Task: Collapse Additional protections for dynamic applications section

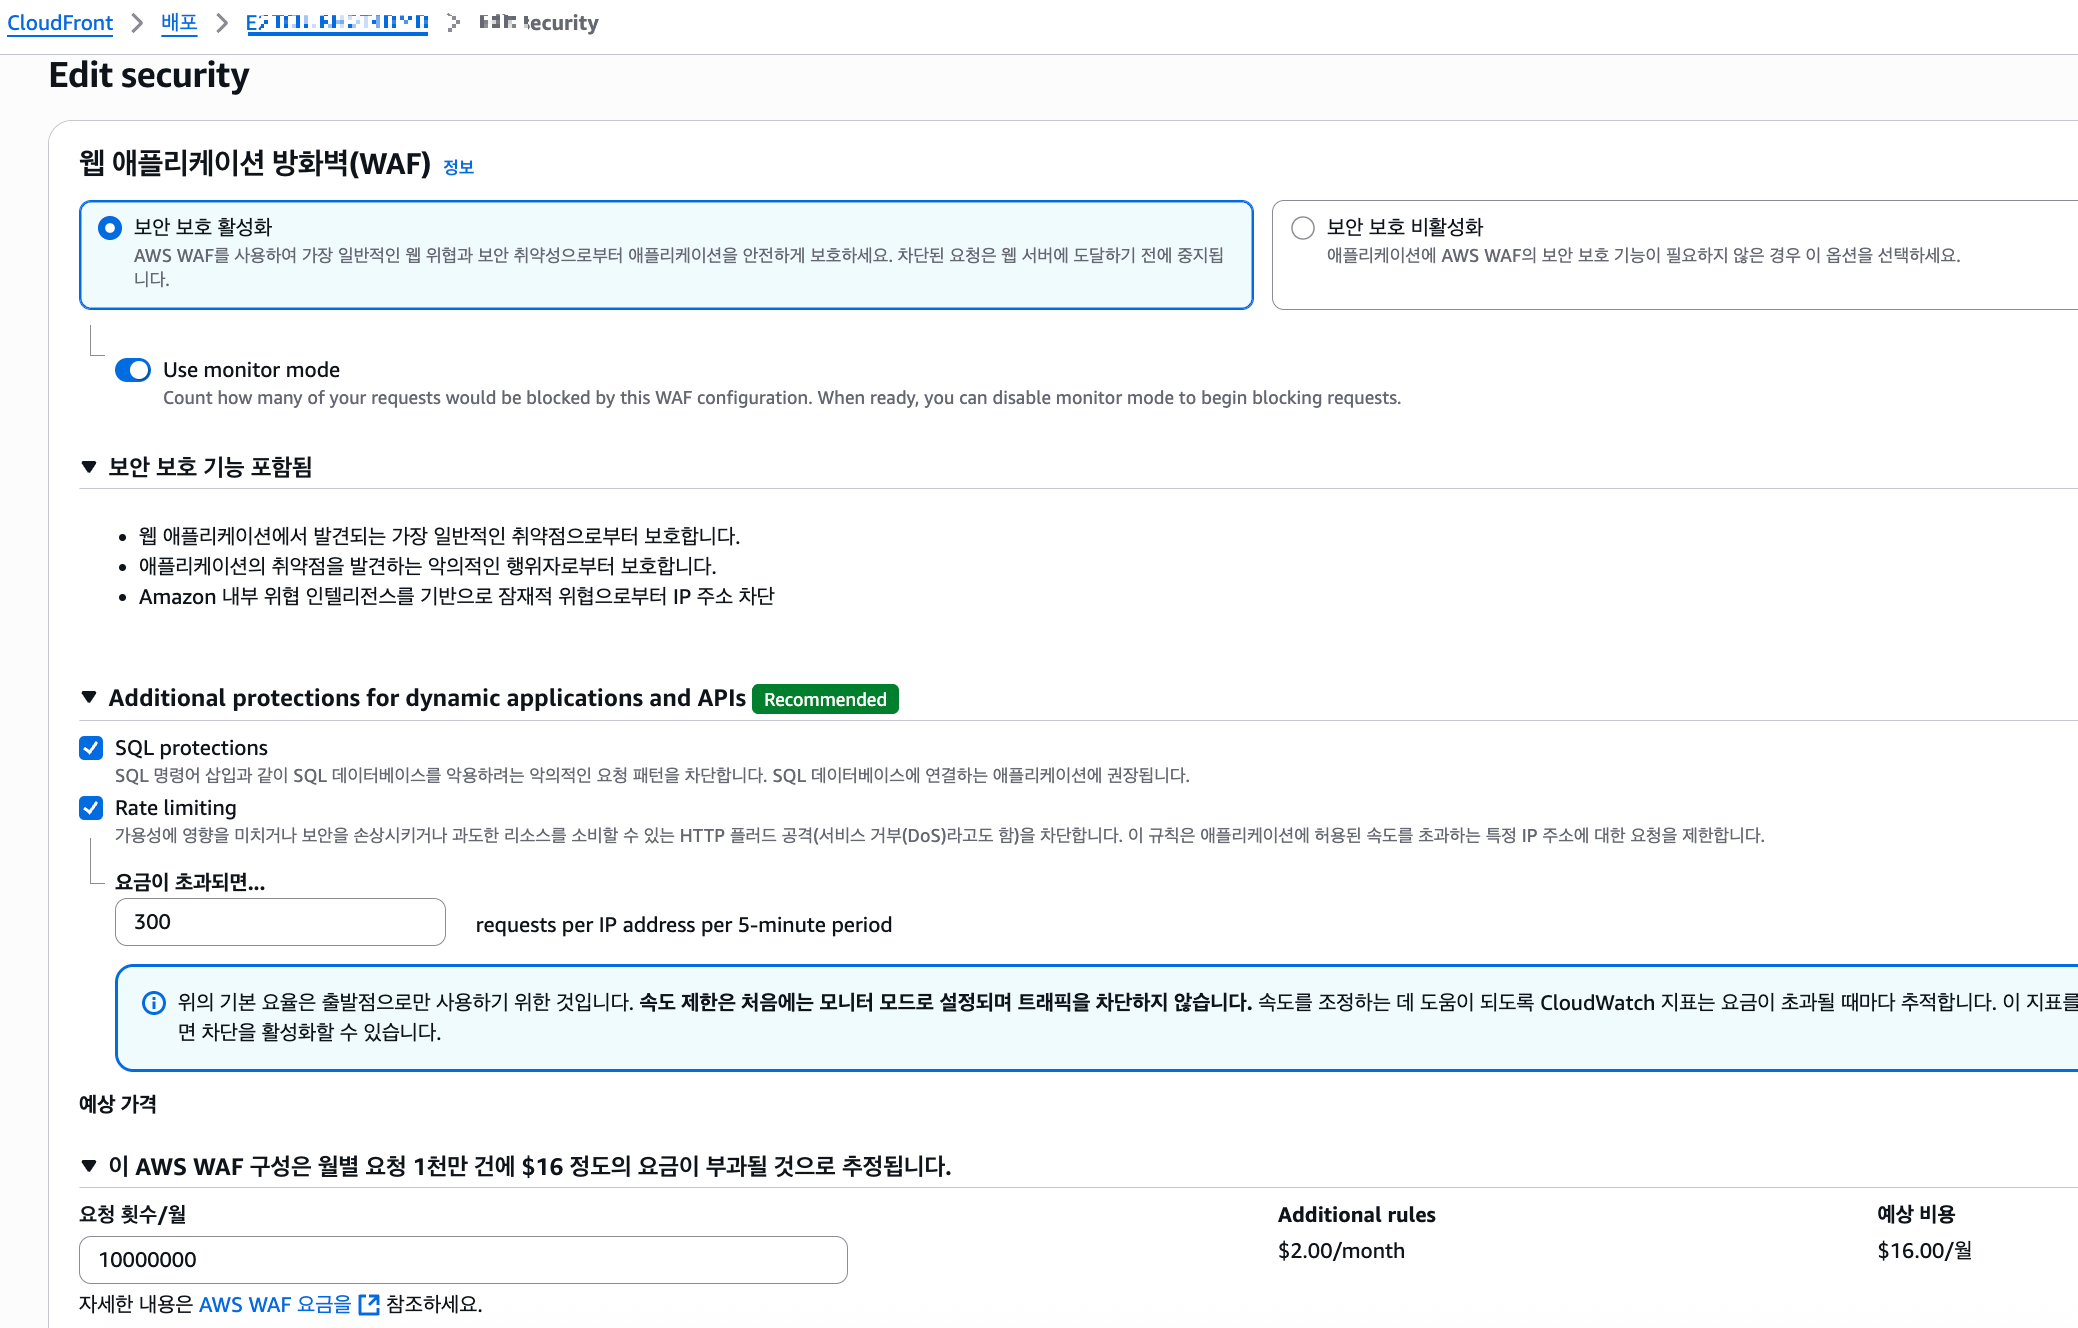Action: click(89, 697)
